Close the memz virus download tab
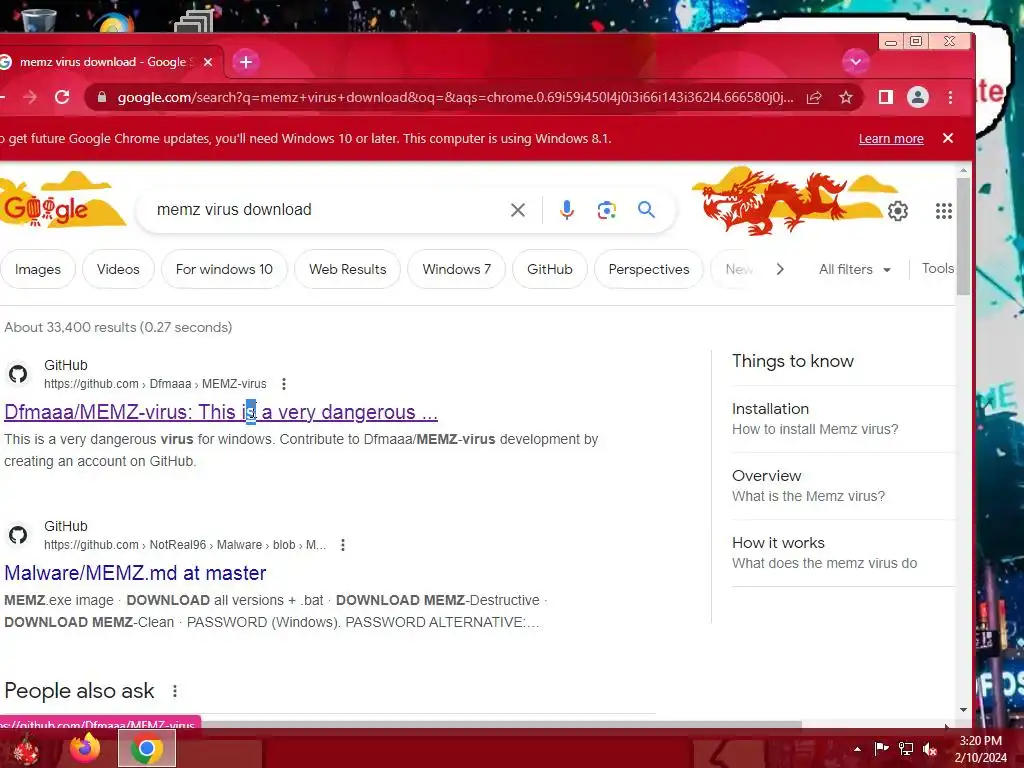Viewport: 1024px width, 768px height. point(208,62)
